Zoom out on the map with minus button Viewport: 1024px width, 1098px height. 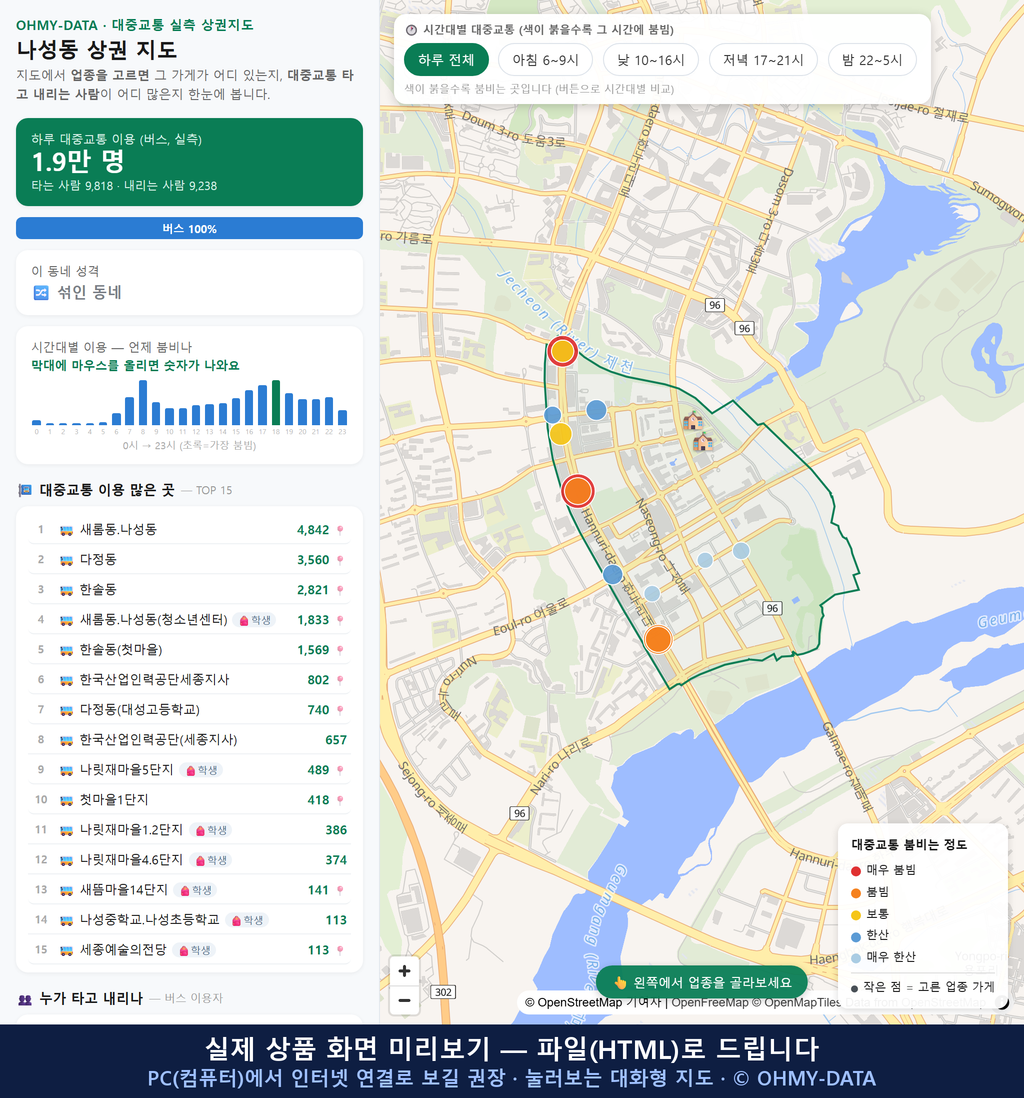[404, 1000]
